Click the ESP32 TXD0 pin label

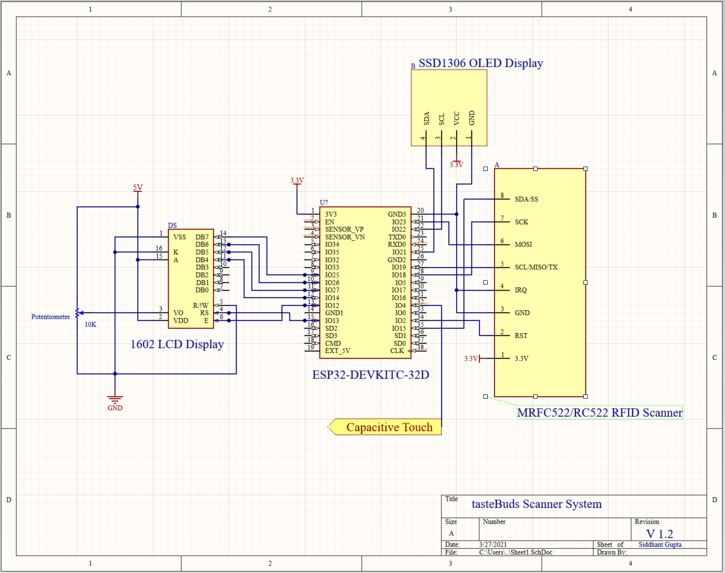397,237
